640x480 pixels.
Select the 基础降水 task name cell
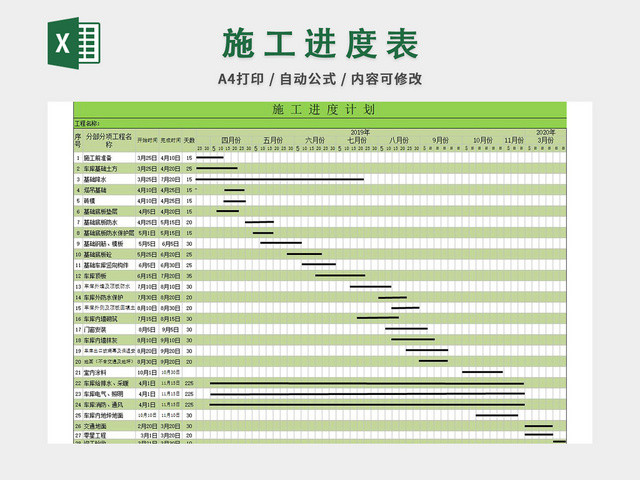coord(109,179)
